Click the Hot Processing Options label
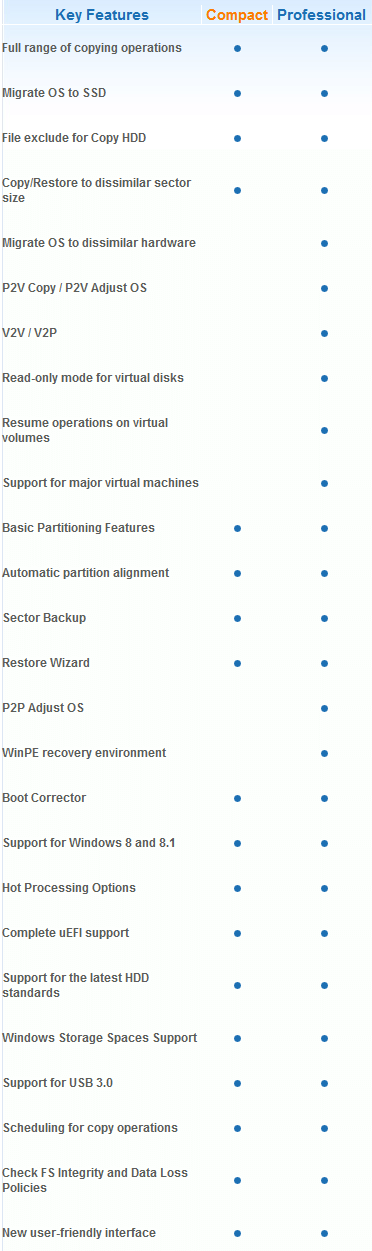The width and height of the screenshot is (372, 1251). [69, 888]
